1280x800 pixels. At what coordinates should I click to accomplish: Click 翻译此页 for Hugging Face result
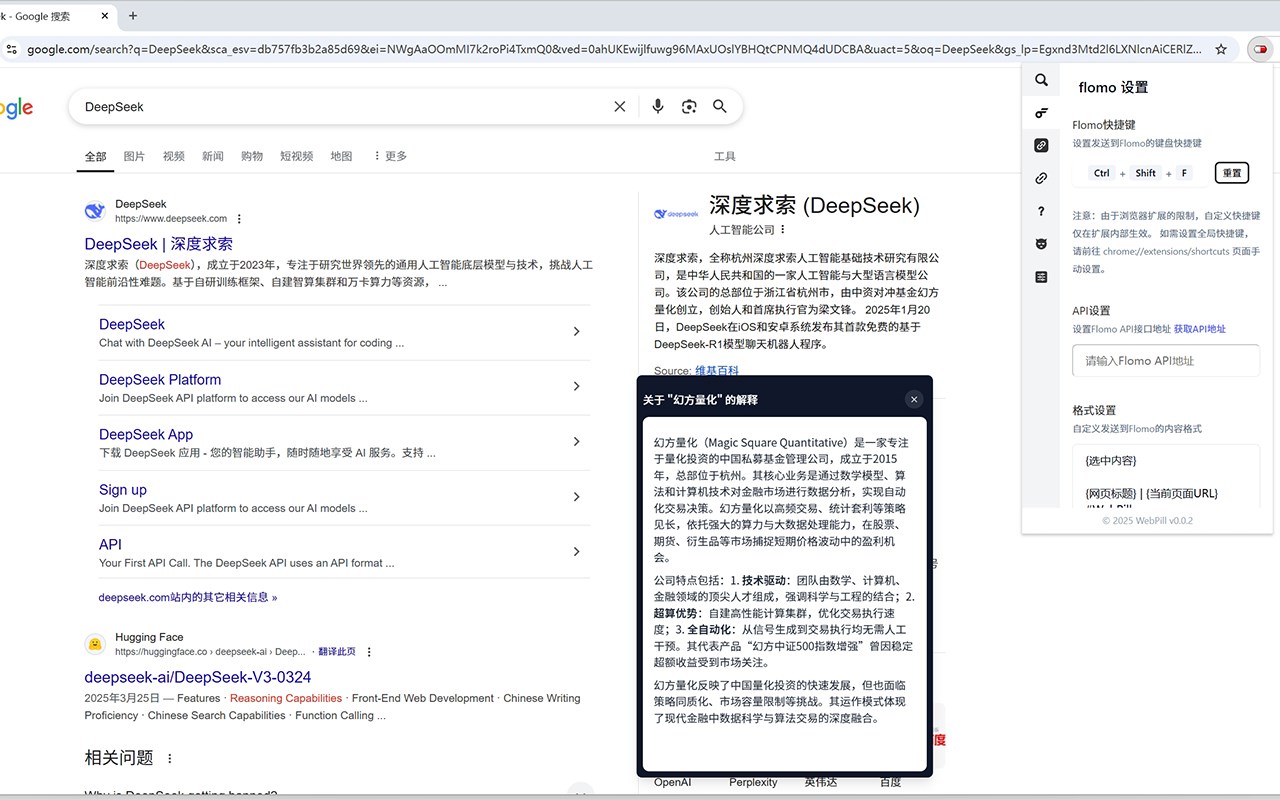[337, 652]
